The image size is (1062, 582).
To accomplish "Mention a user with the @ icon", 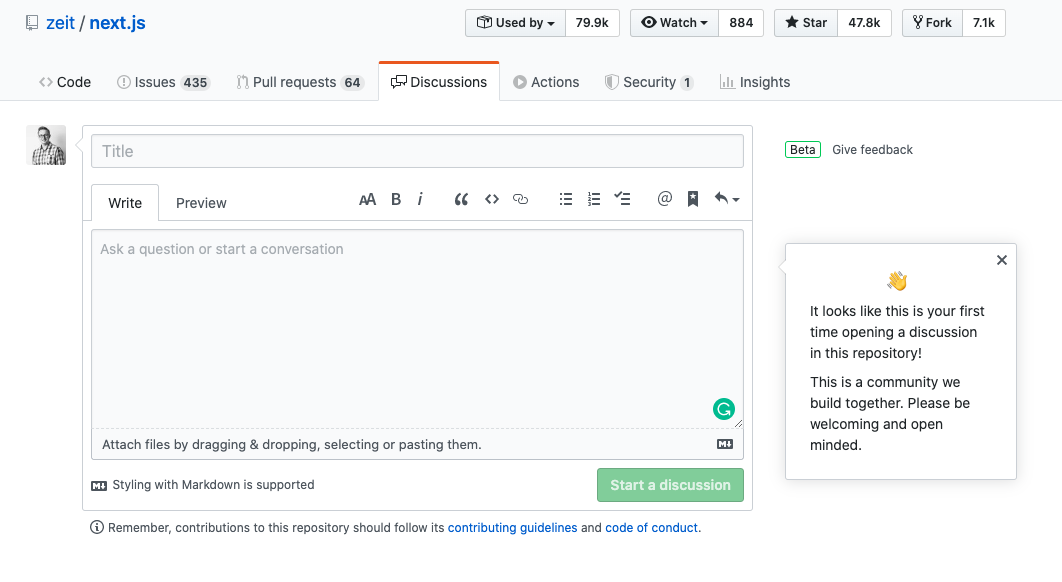I will (x=664, y=199).
